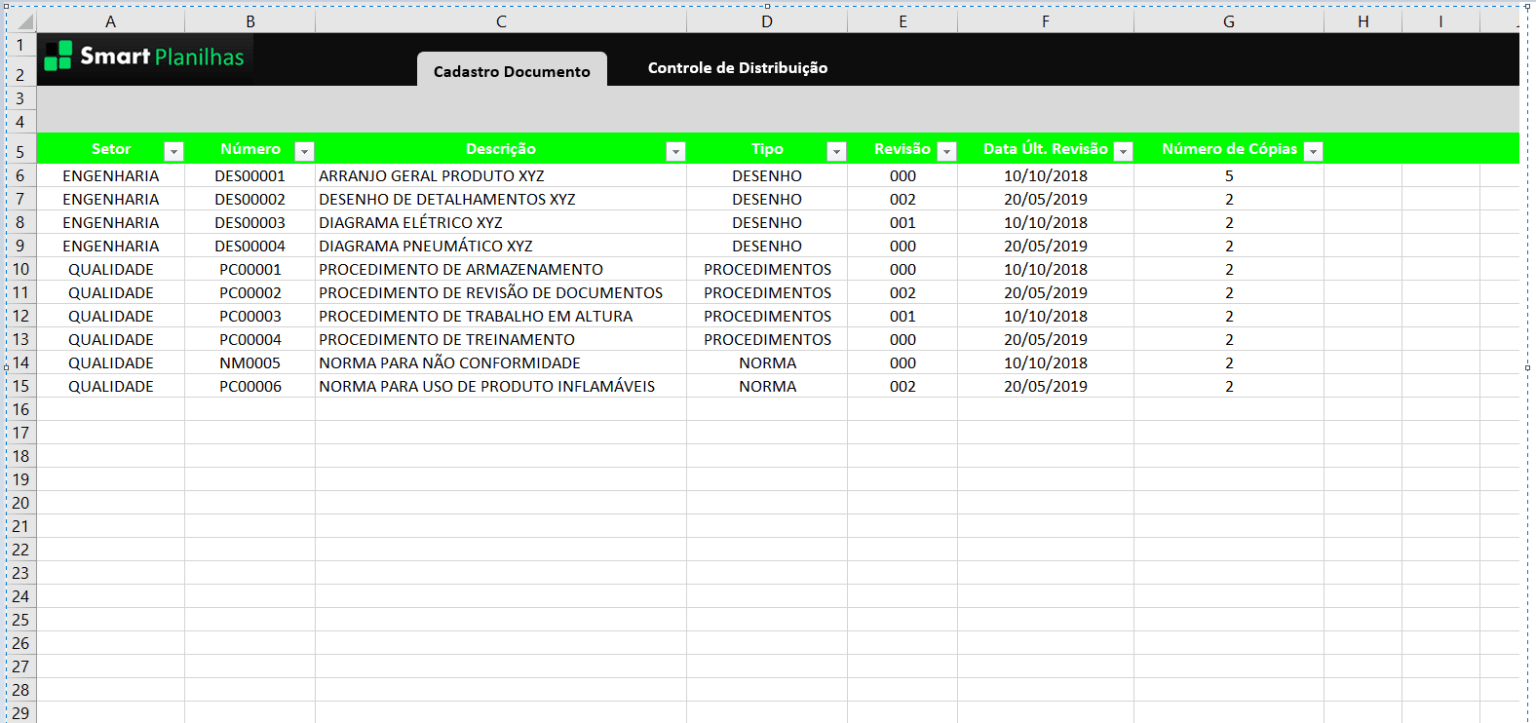Viewport: 1536px width, 723px height.
Task: Open the Setor filter dropdown
Action: pos(174,151)
